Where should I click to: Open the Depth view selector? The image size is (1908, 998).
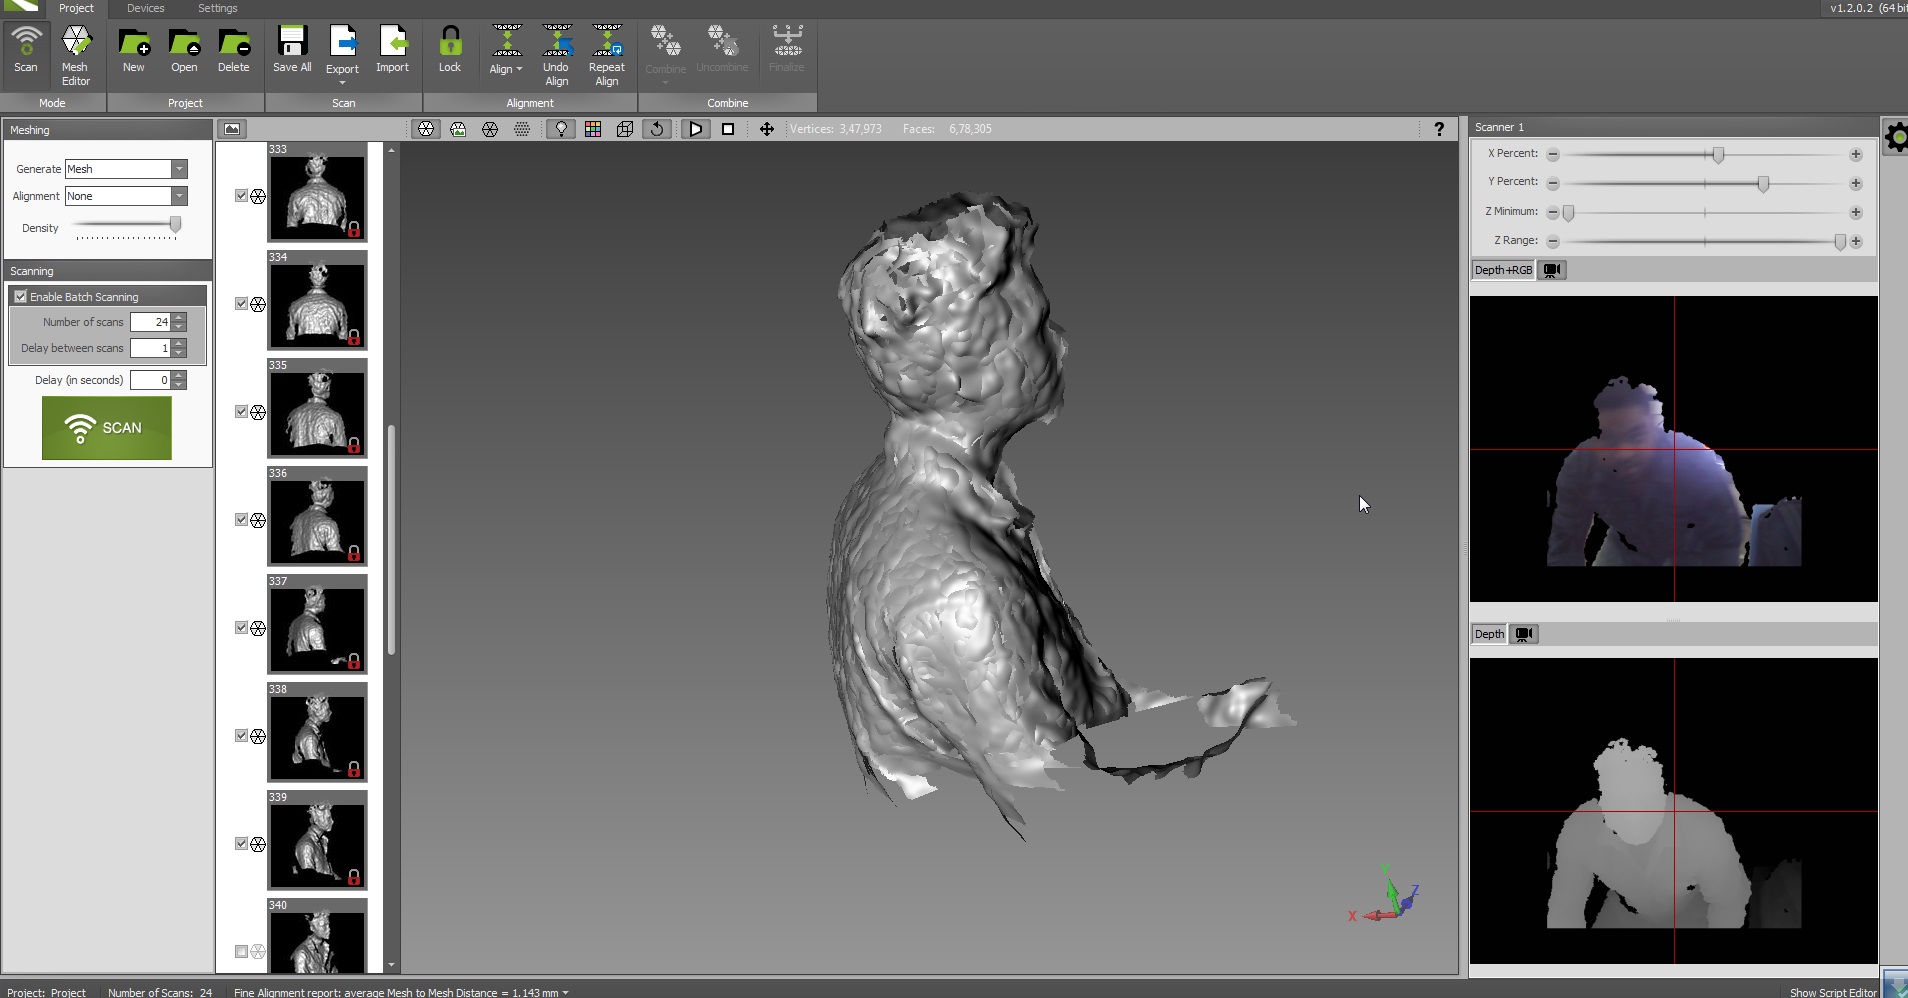click(1489, 634)
